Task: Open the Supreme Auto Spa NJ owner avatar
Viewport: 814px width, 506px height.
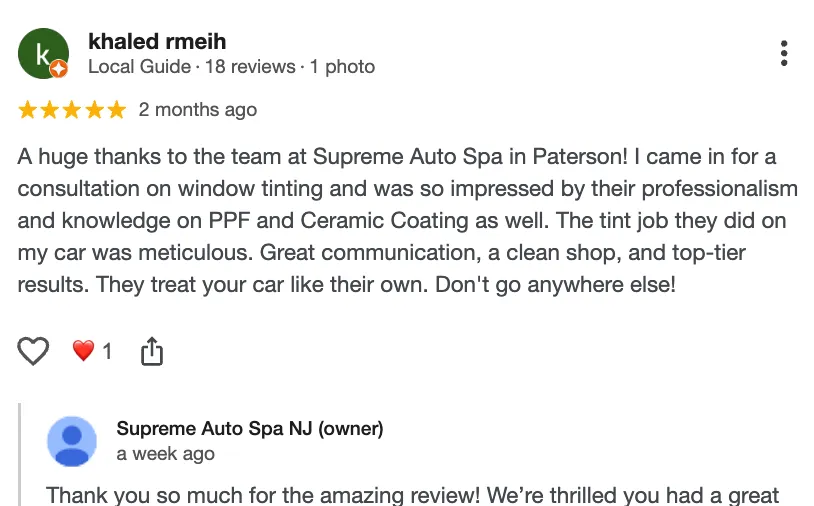Action: (x=72, y=442)
